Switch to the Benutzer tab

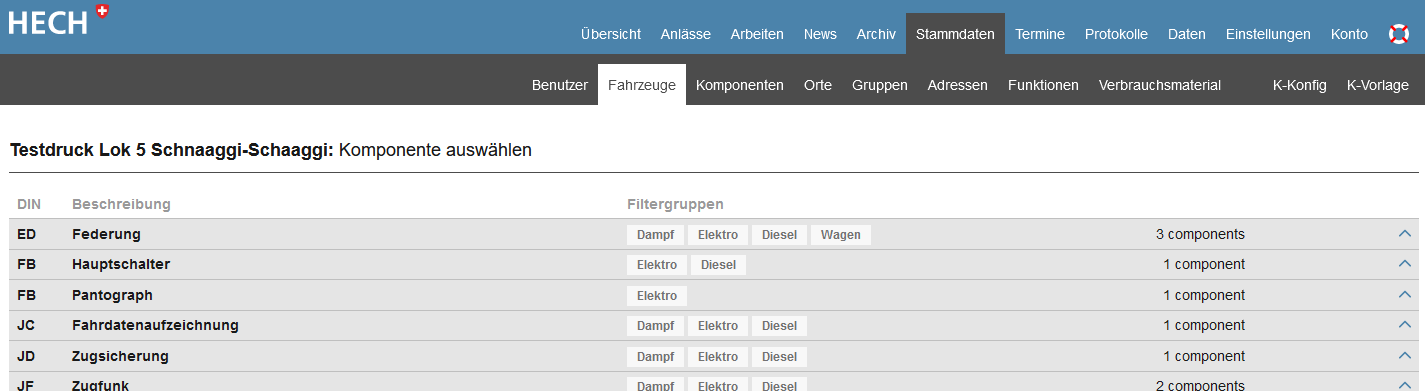click(560, 85)
